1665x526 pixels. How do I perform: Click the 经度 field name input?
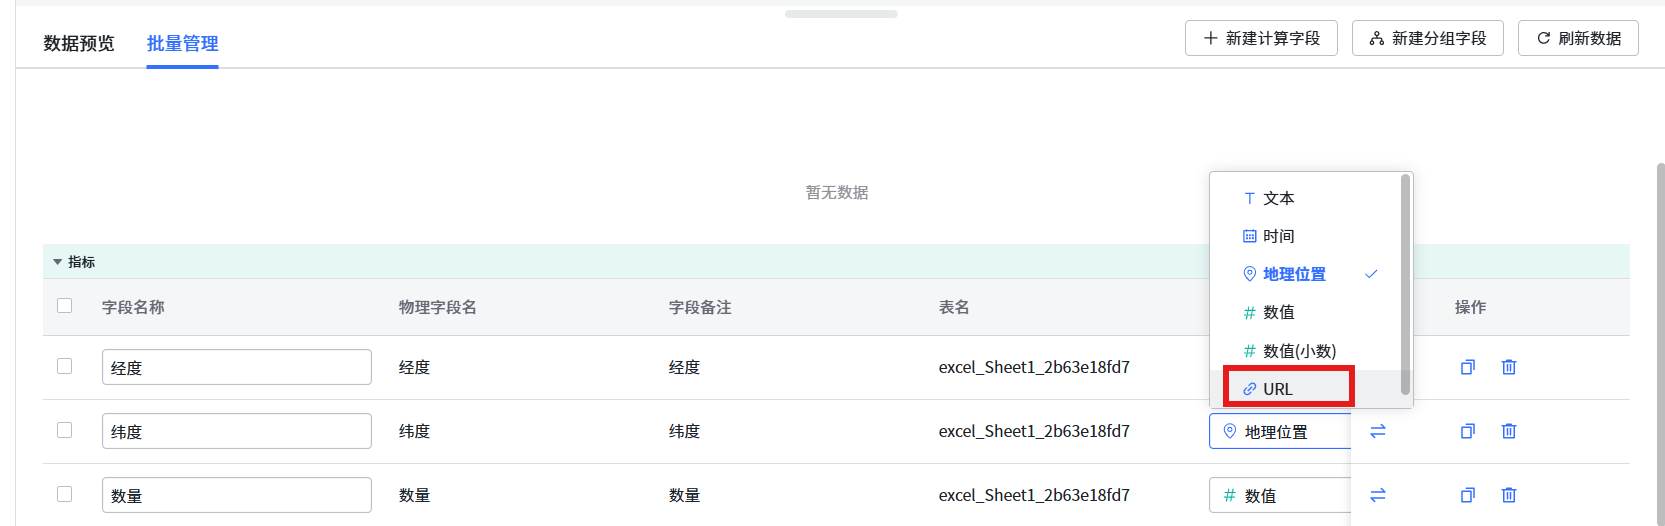click(236, 367)
